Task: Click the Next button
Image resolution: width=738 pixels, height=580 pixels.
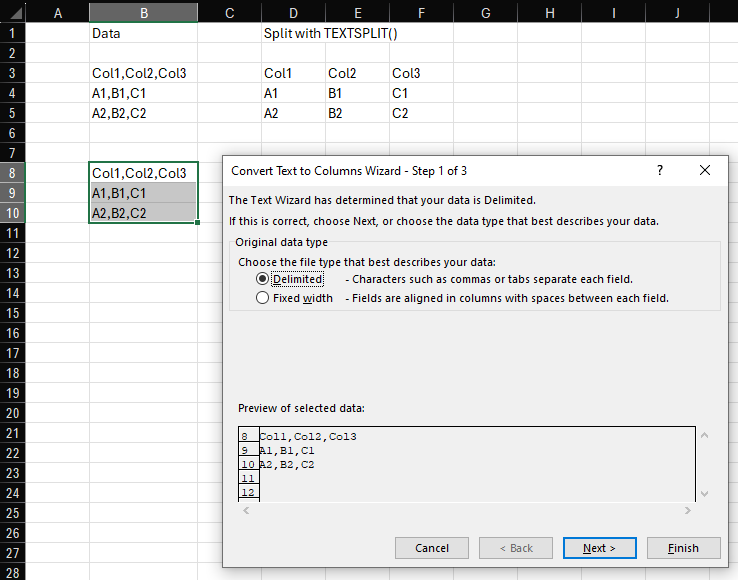Action: 599,548
